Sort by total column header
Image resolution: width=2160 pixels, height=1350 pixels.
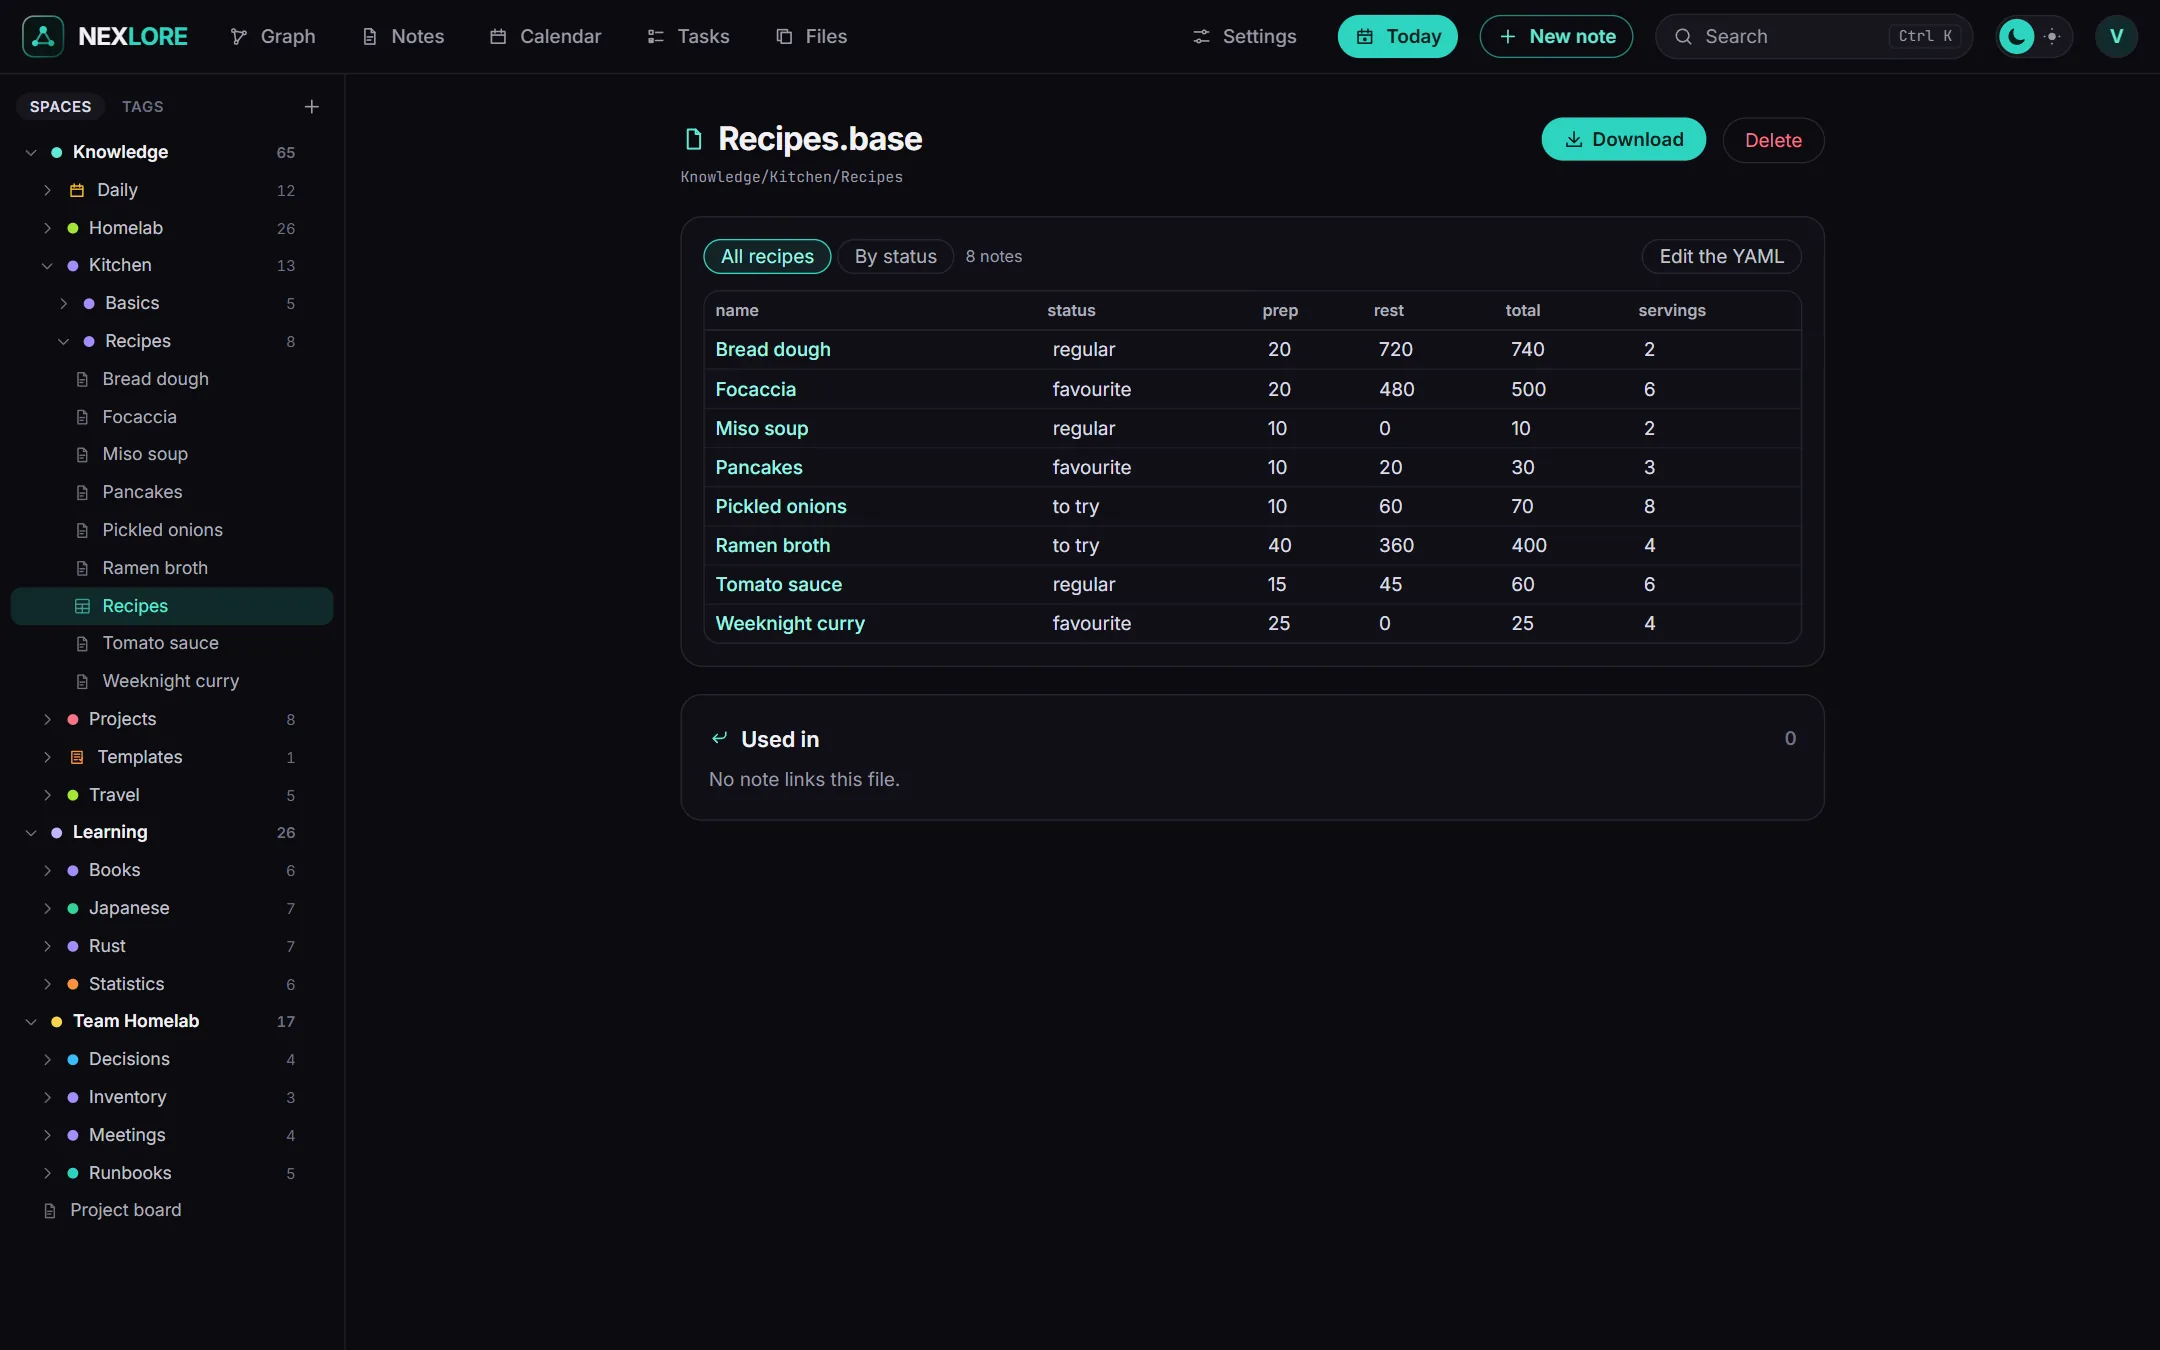point(1522,310)
